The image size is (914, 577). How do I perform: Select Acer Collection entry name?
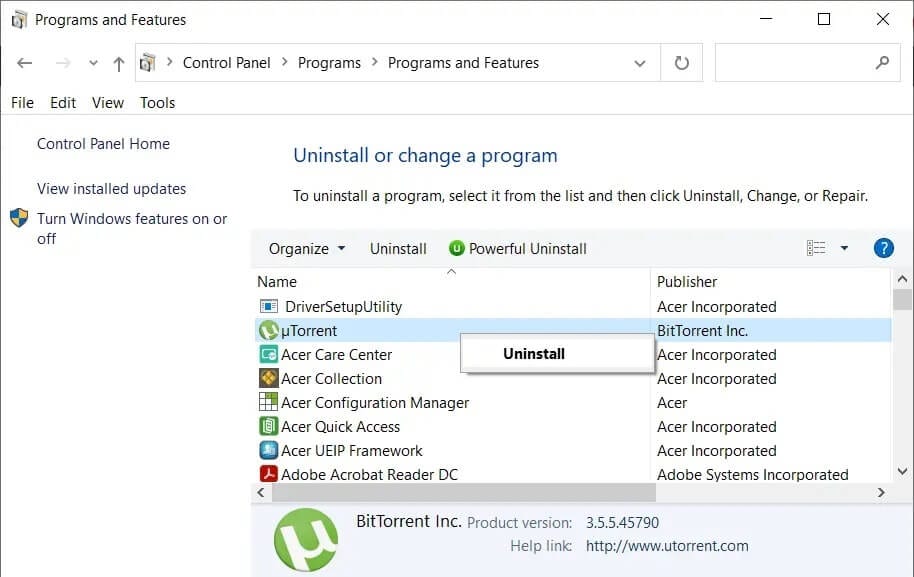point(331,379)
